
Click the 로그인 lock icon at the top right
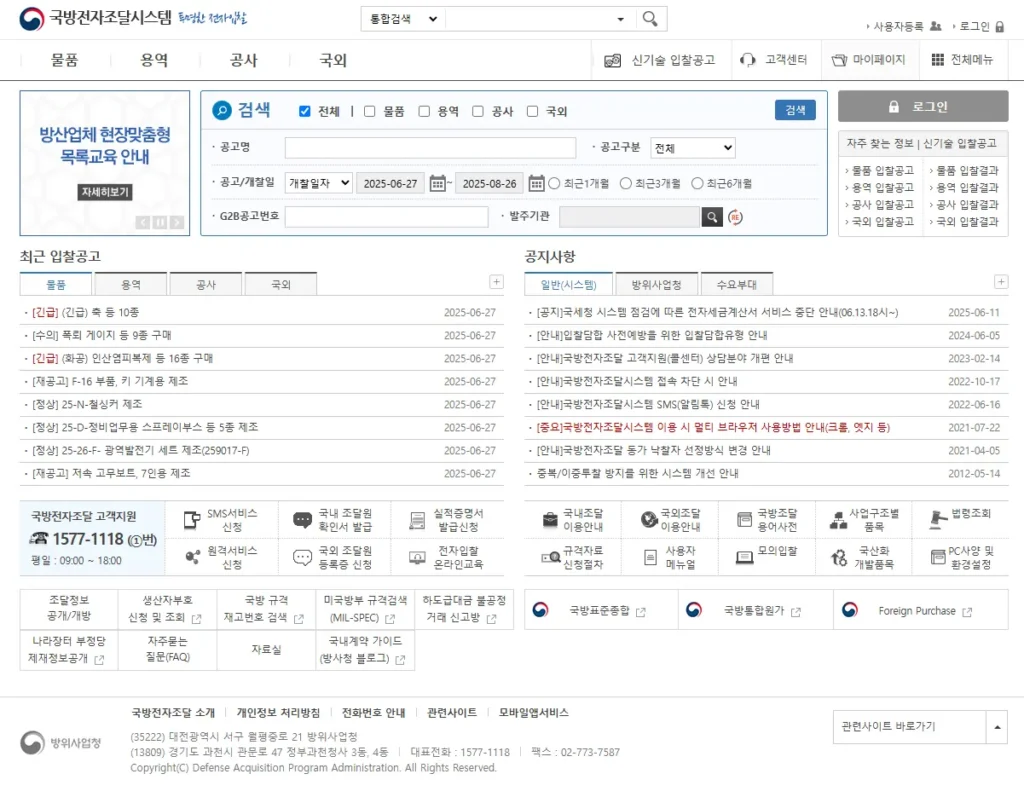[999, 27]
